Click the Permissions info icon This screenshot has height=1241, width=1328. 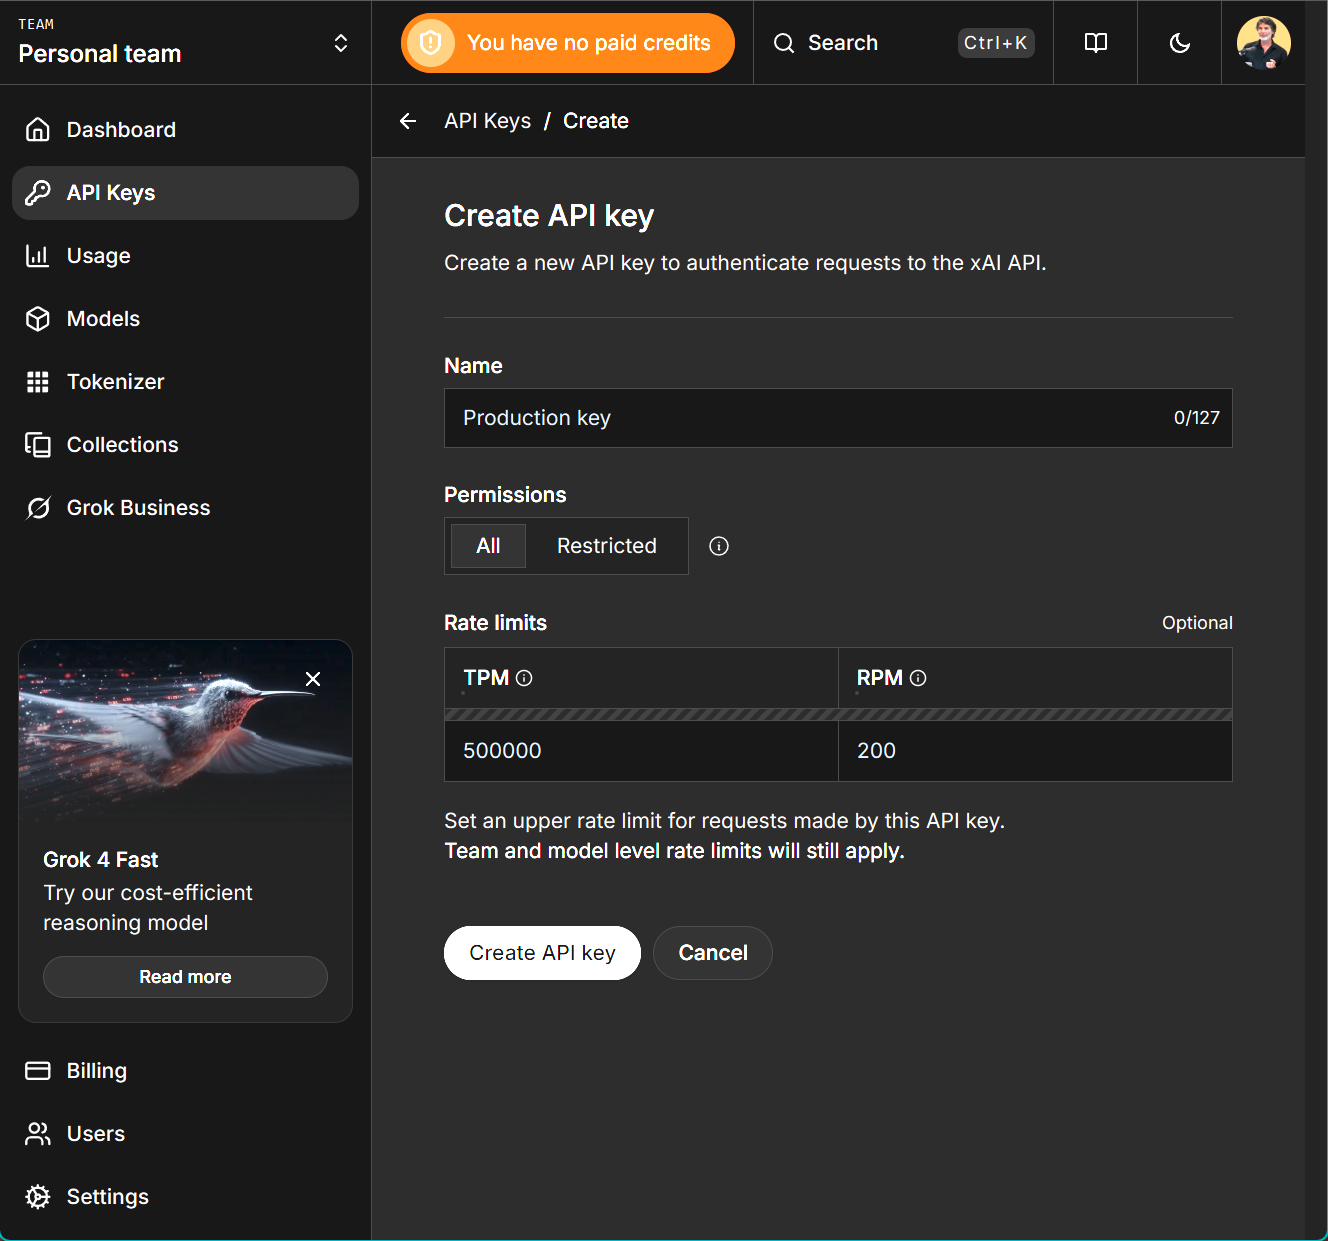coord(719,546)
